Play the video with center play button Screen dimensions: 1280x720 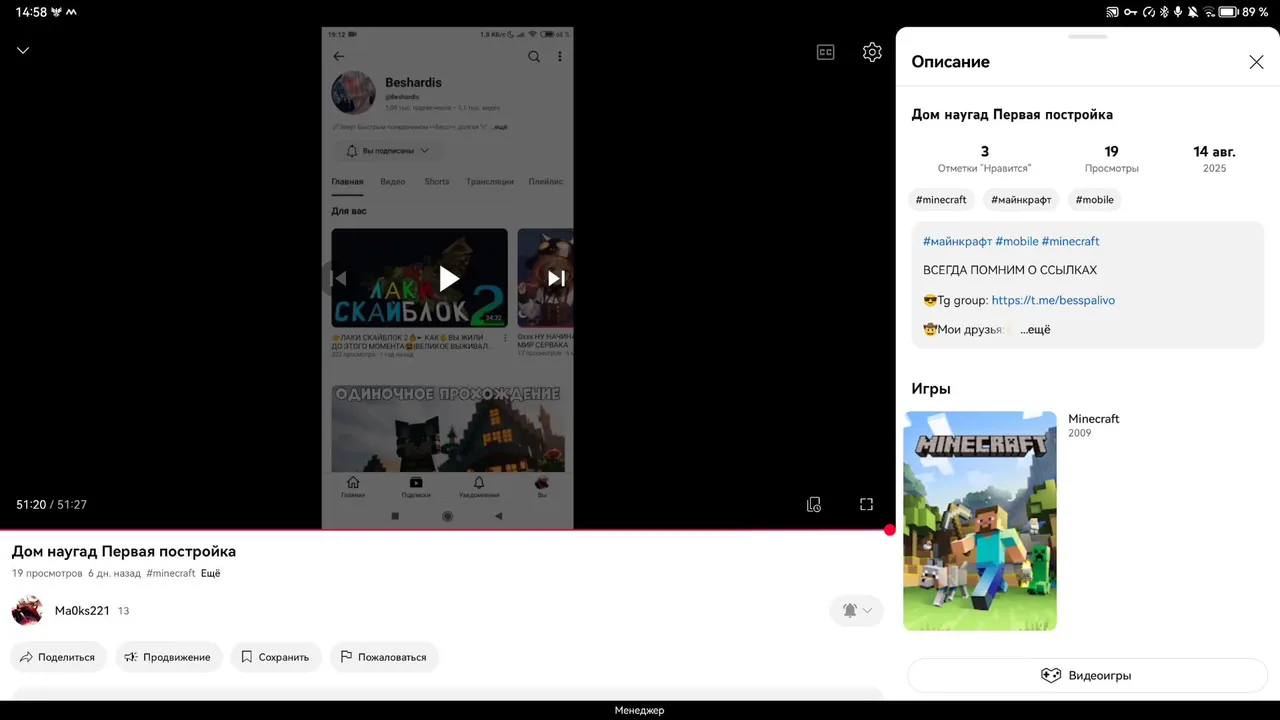tap(449, 278)
